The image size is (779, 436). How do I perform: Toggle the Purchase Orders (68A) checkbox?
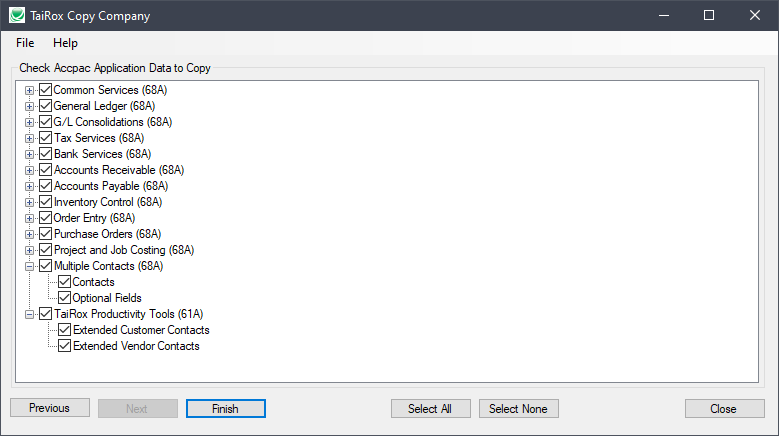coord(46,234)
